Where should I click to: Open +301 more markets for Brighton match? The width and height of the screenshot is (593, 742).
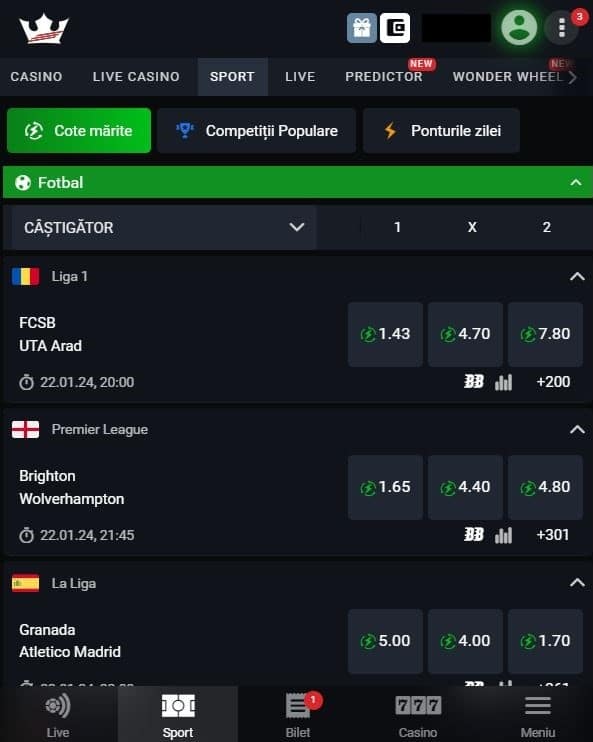click(553, 535)
